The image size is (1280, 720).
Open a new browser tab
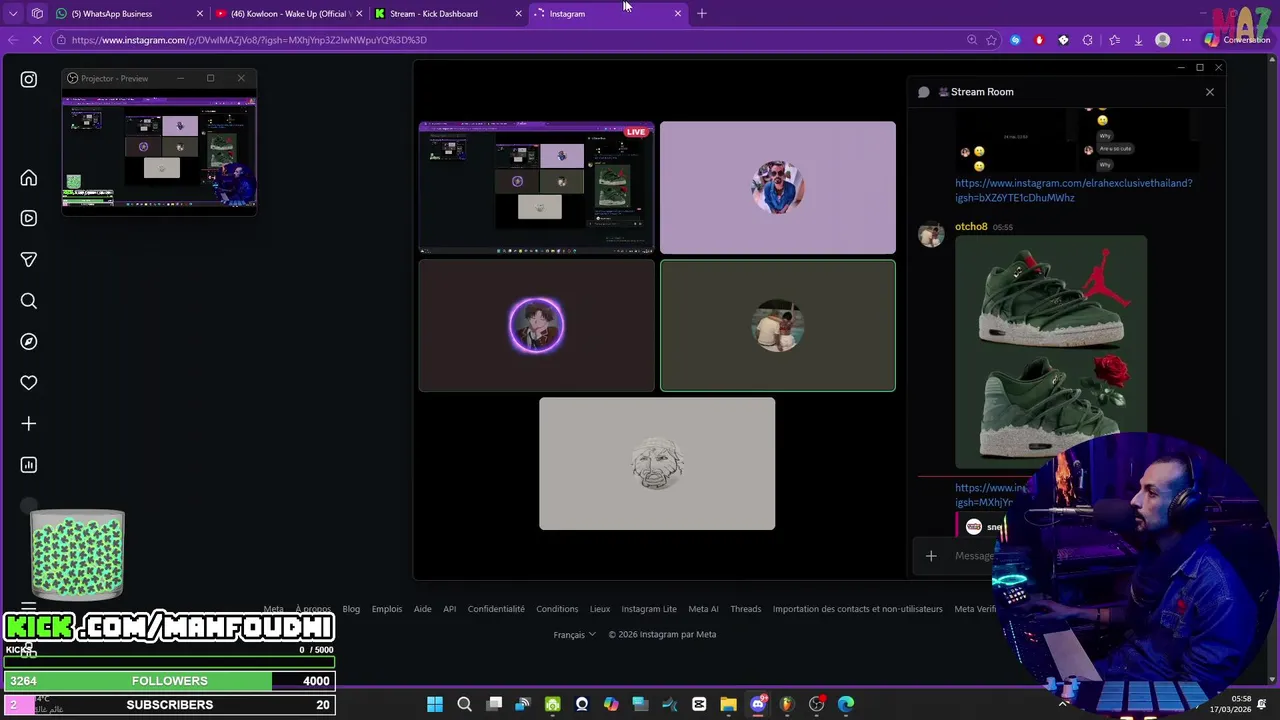coord(702,14)
